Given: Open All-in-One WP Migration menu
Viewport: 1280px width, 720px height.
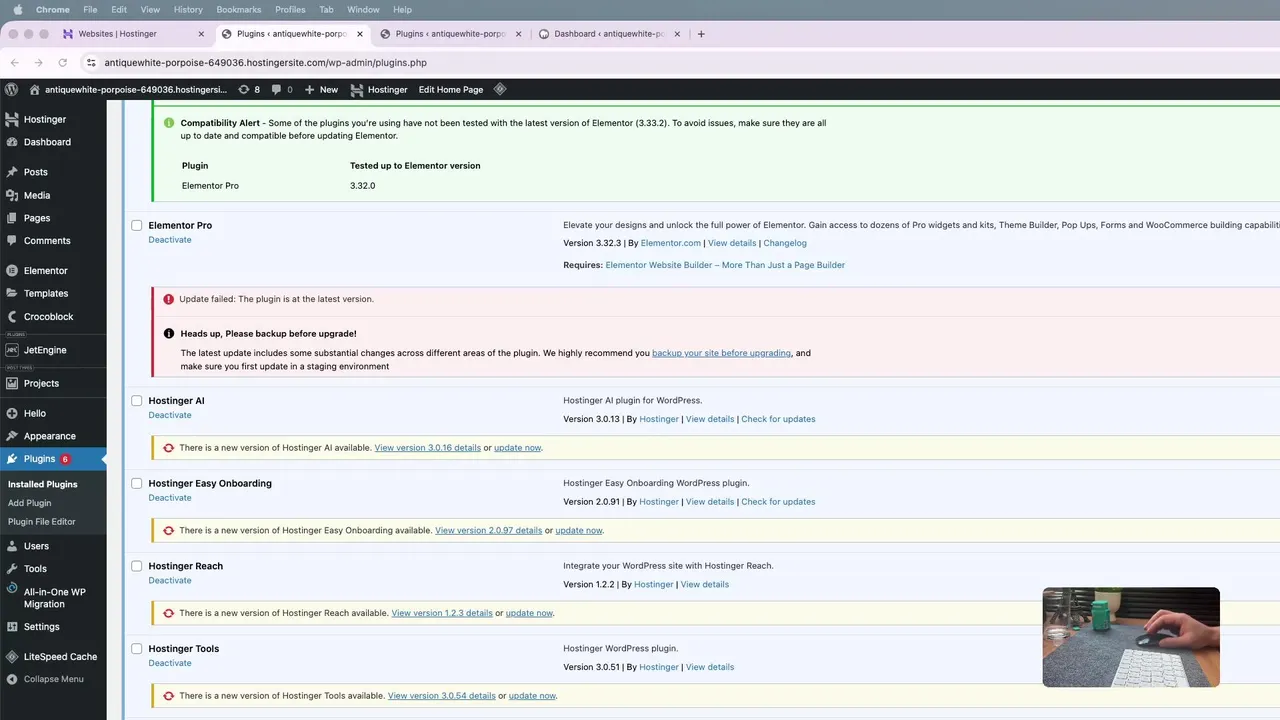Looking at the screenshot, I should [53, 598].
